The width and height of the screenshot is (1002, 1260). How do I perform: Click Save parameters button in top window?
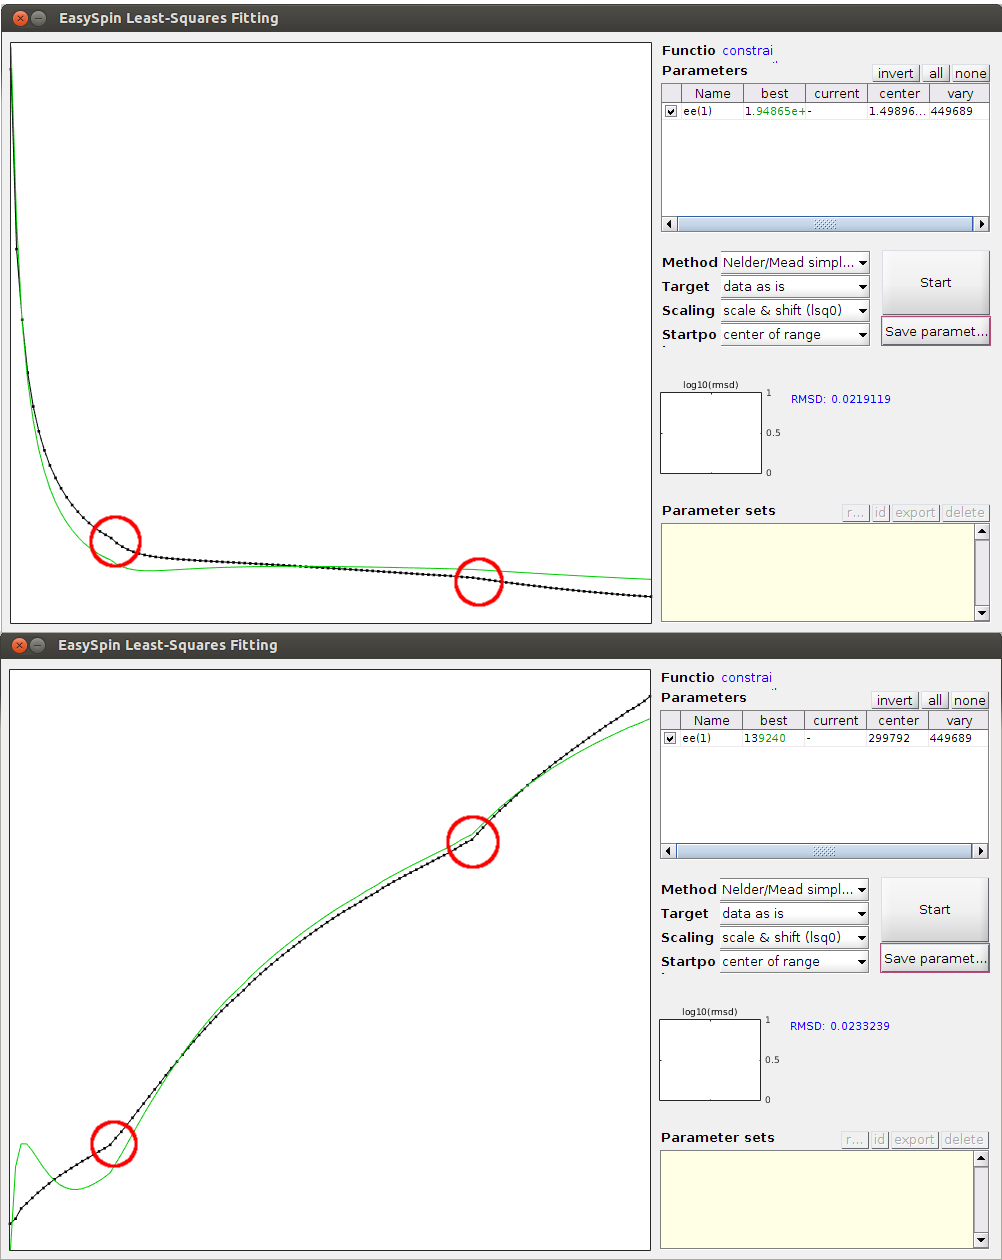(936, 332)
